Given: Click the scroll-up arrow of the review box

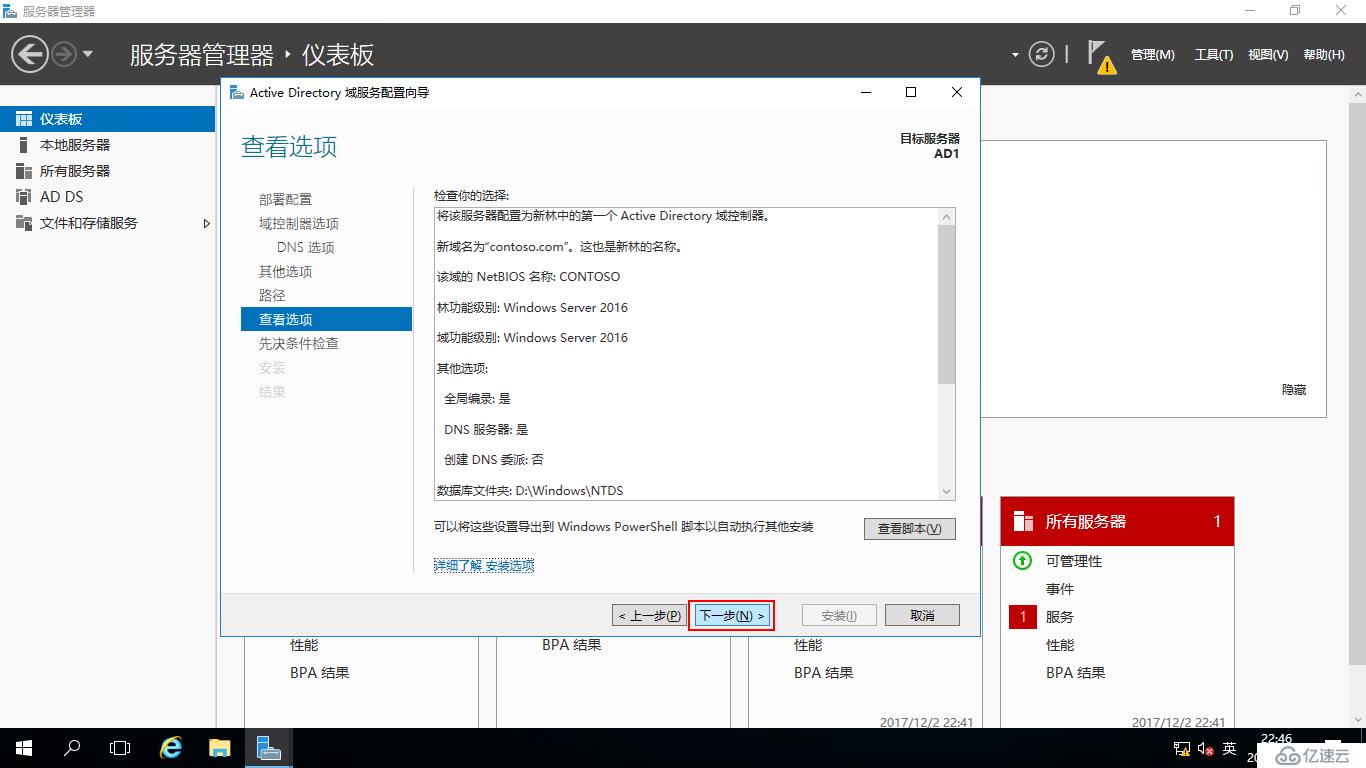Looking at the screenshot, I should (947, 217).
